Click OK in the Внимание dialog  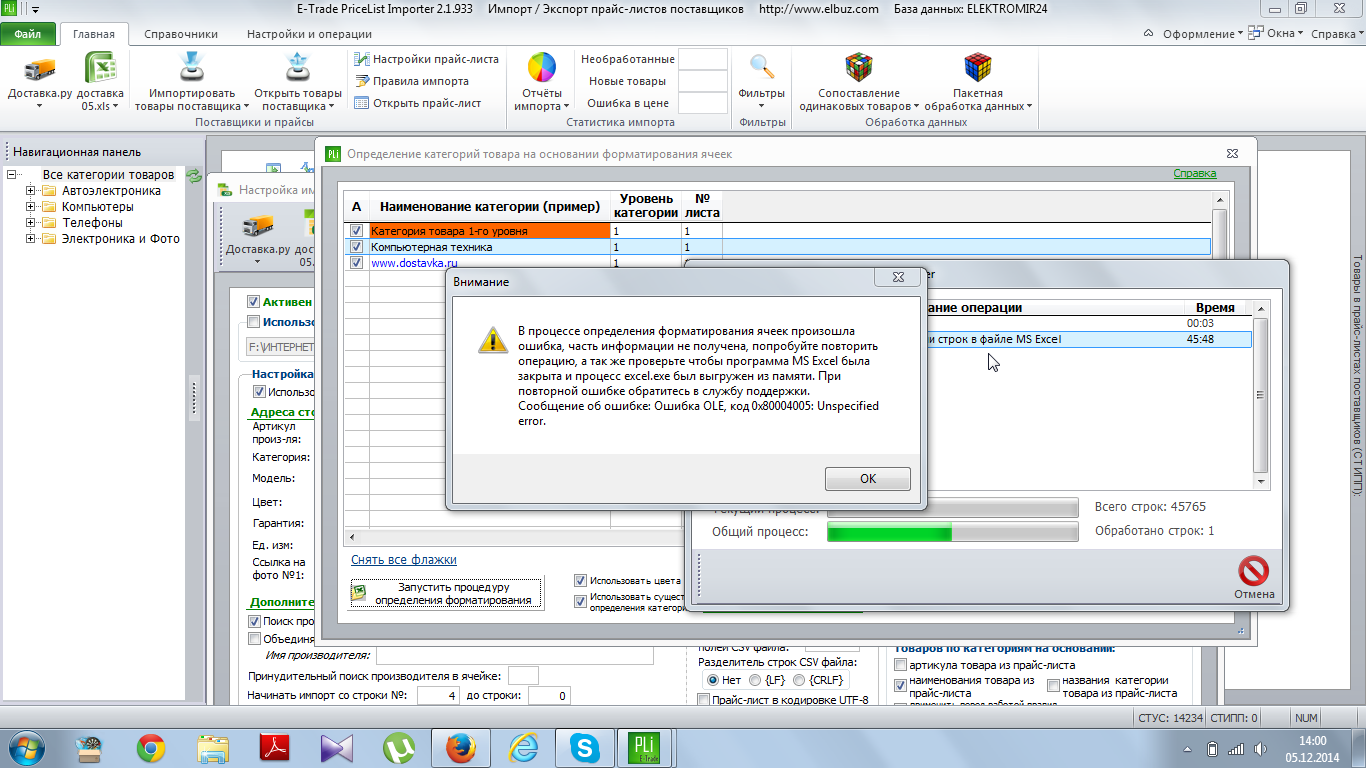click(x=868, y=479)
